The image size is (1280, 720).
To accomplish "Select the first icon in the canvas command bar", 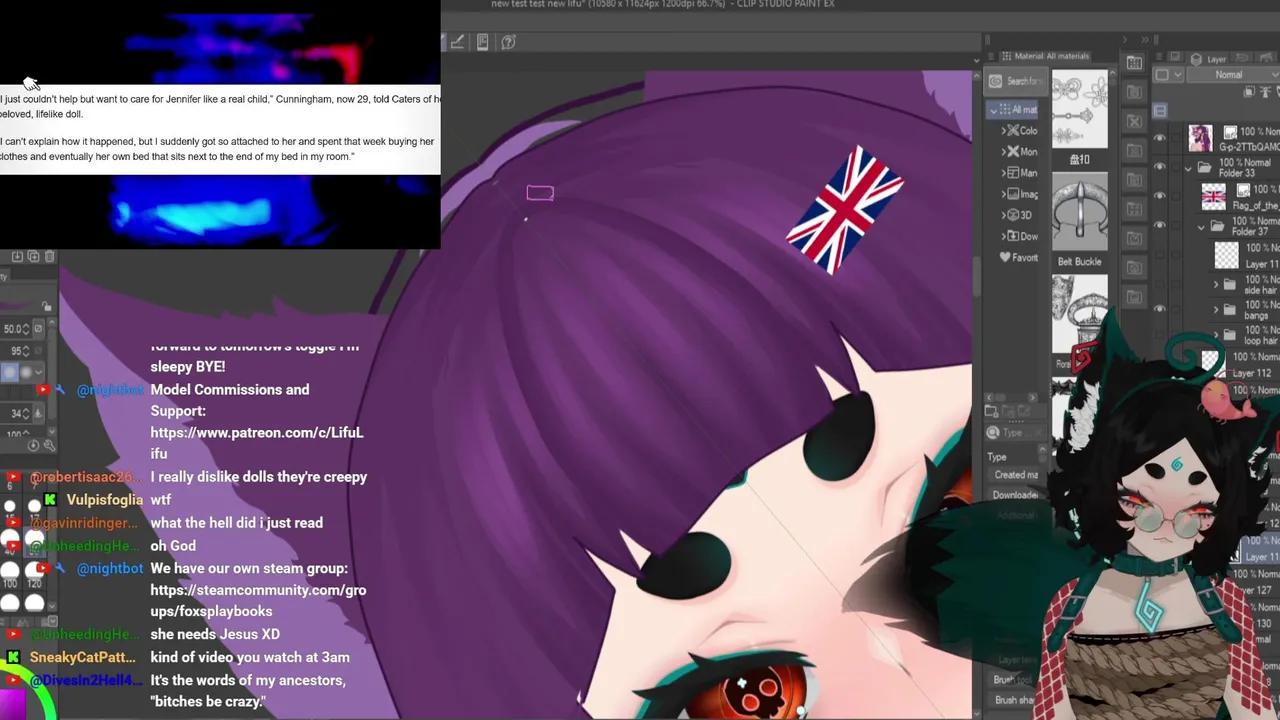I will point(457,42).
